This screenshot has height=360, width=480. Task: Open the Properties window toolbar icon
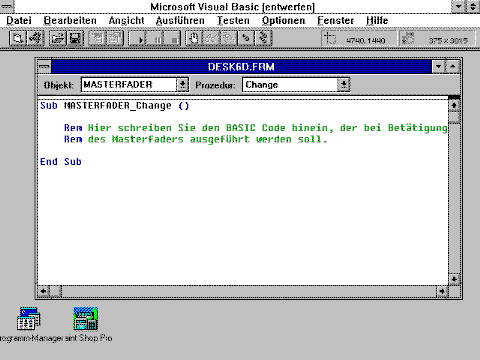(115, 38)
